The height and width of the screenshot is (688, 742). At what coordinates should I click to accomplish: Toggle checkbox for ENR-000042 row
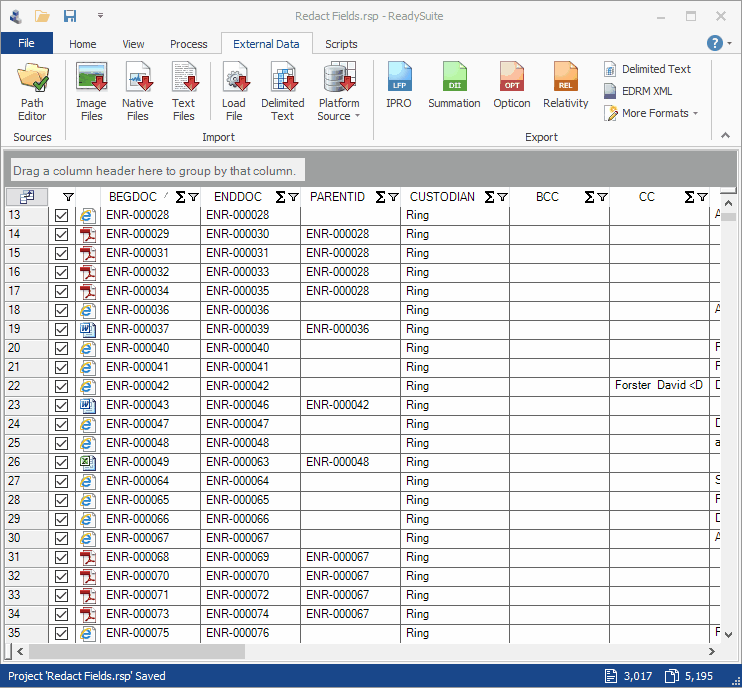[62, 387]
